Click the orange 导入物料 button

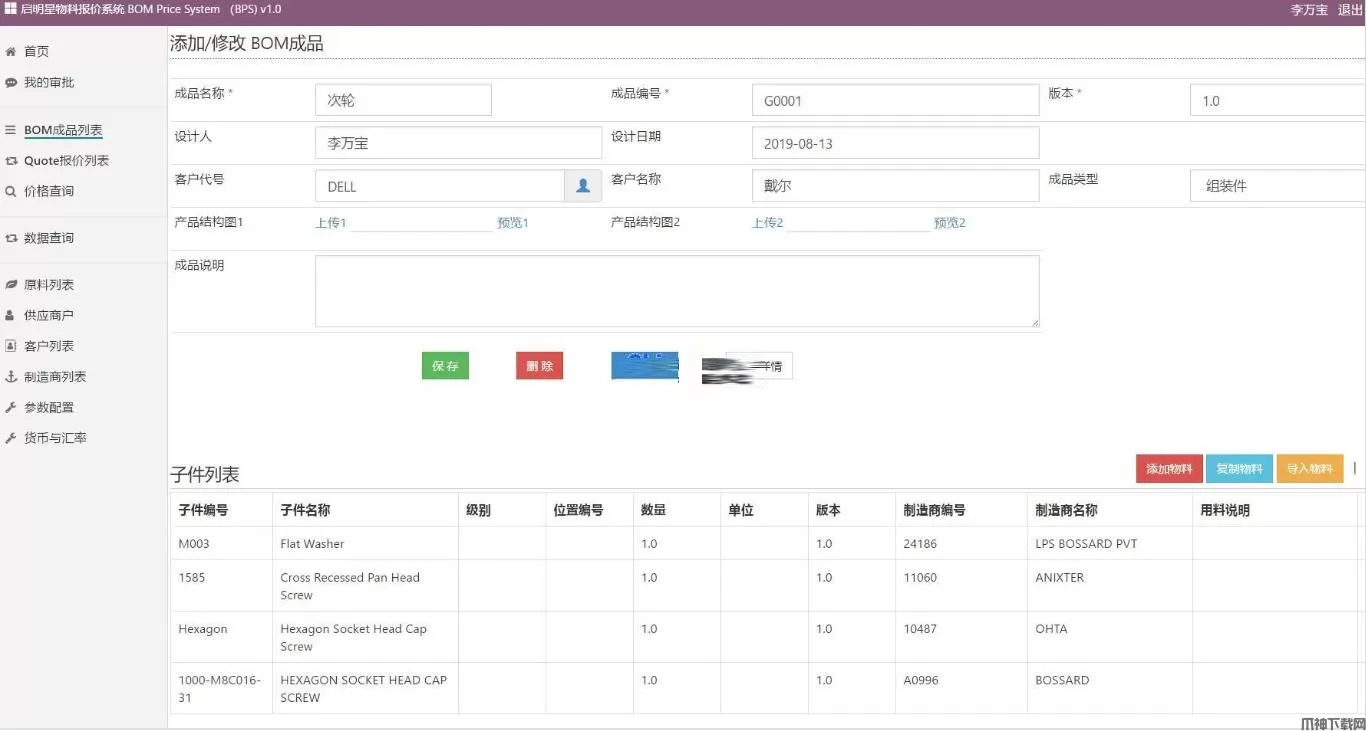click(1309, 469)
